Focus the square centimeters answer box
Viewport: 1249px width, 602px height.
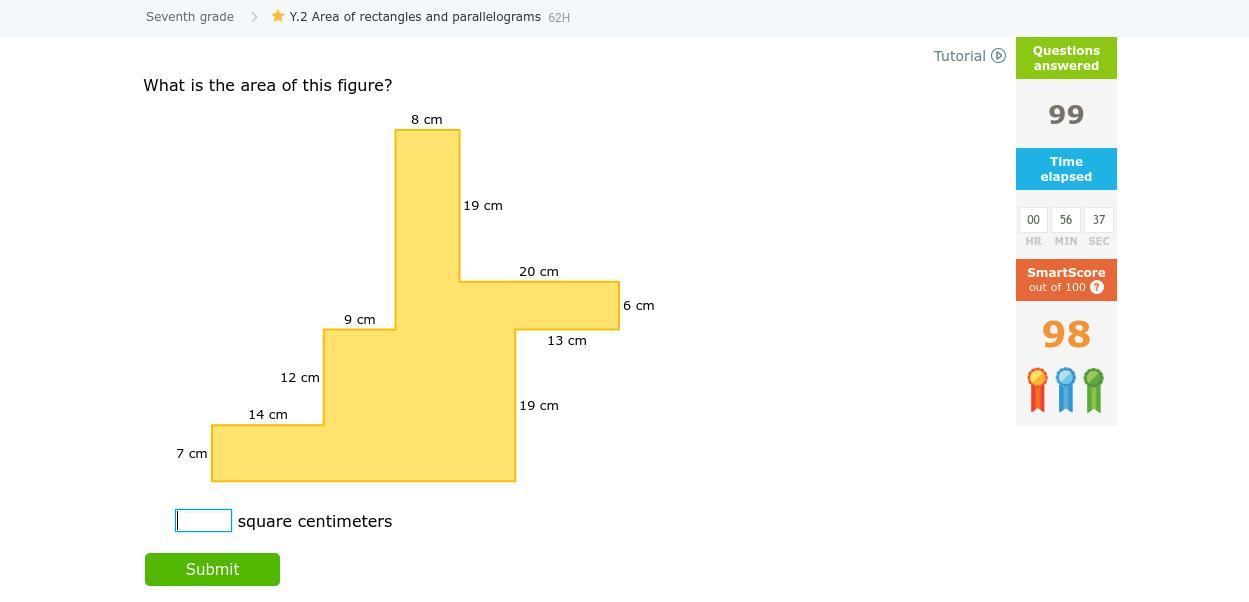point(204,520)
